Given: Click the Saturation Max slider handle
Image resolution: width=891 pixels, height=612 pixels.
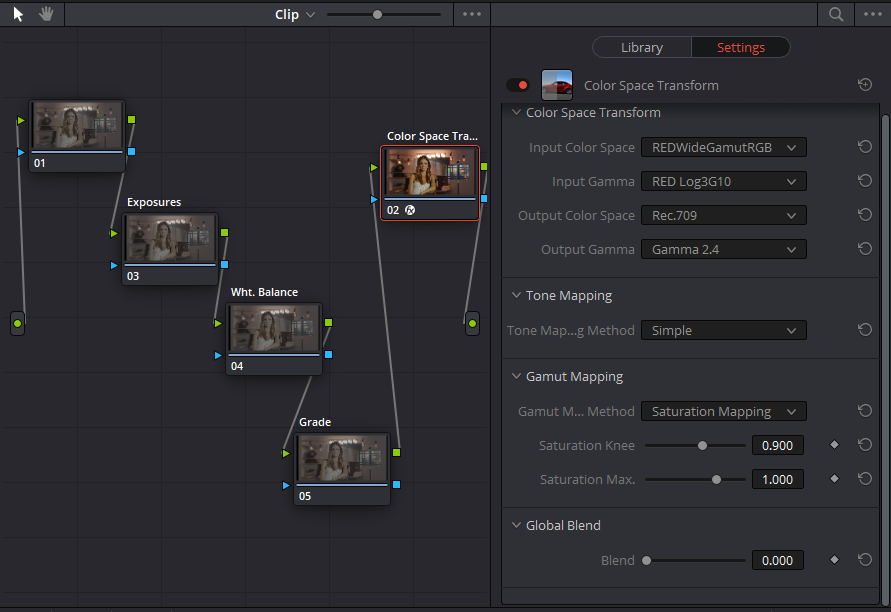Looking at the screenshot, I should point(717,480).
